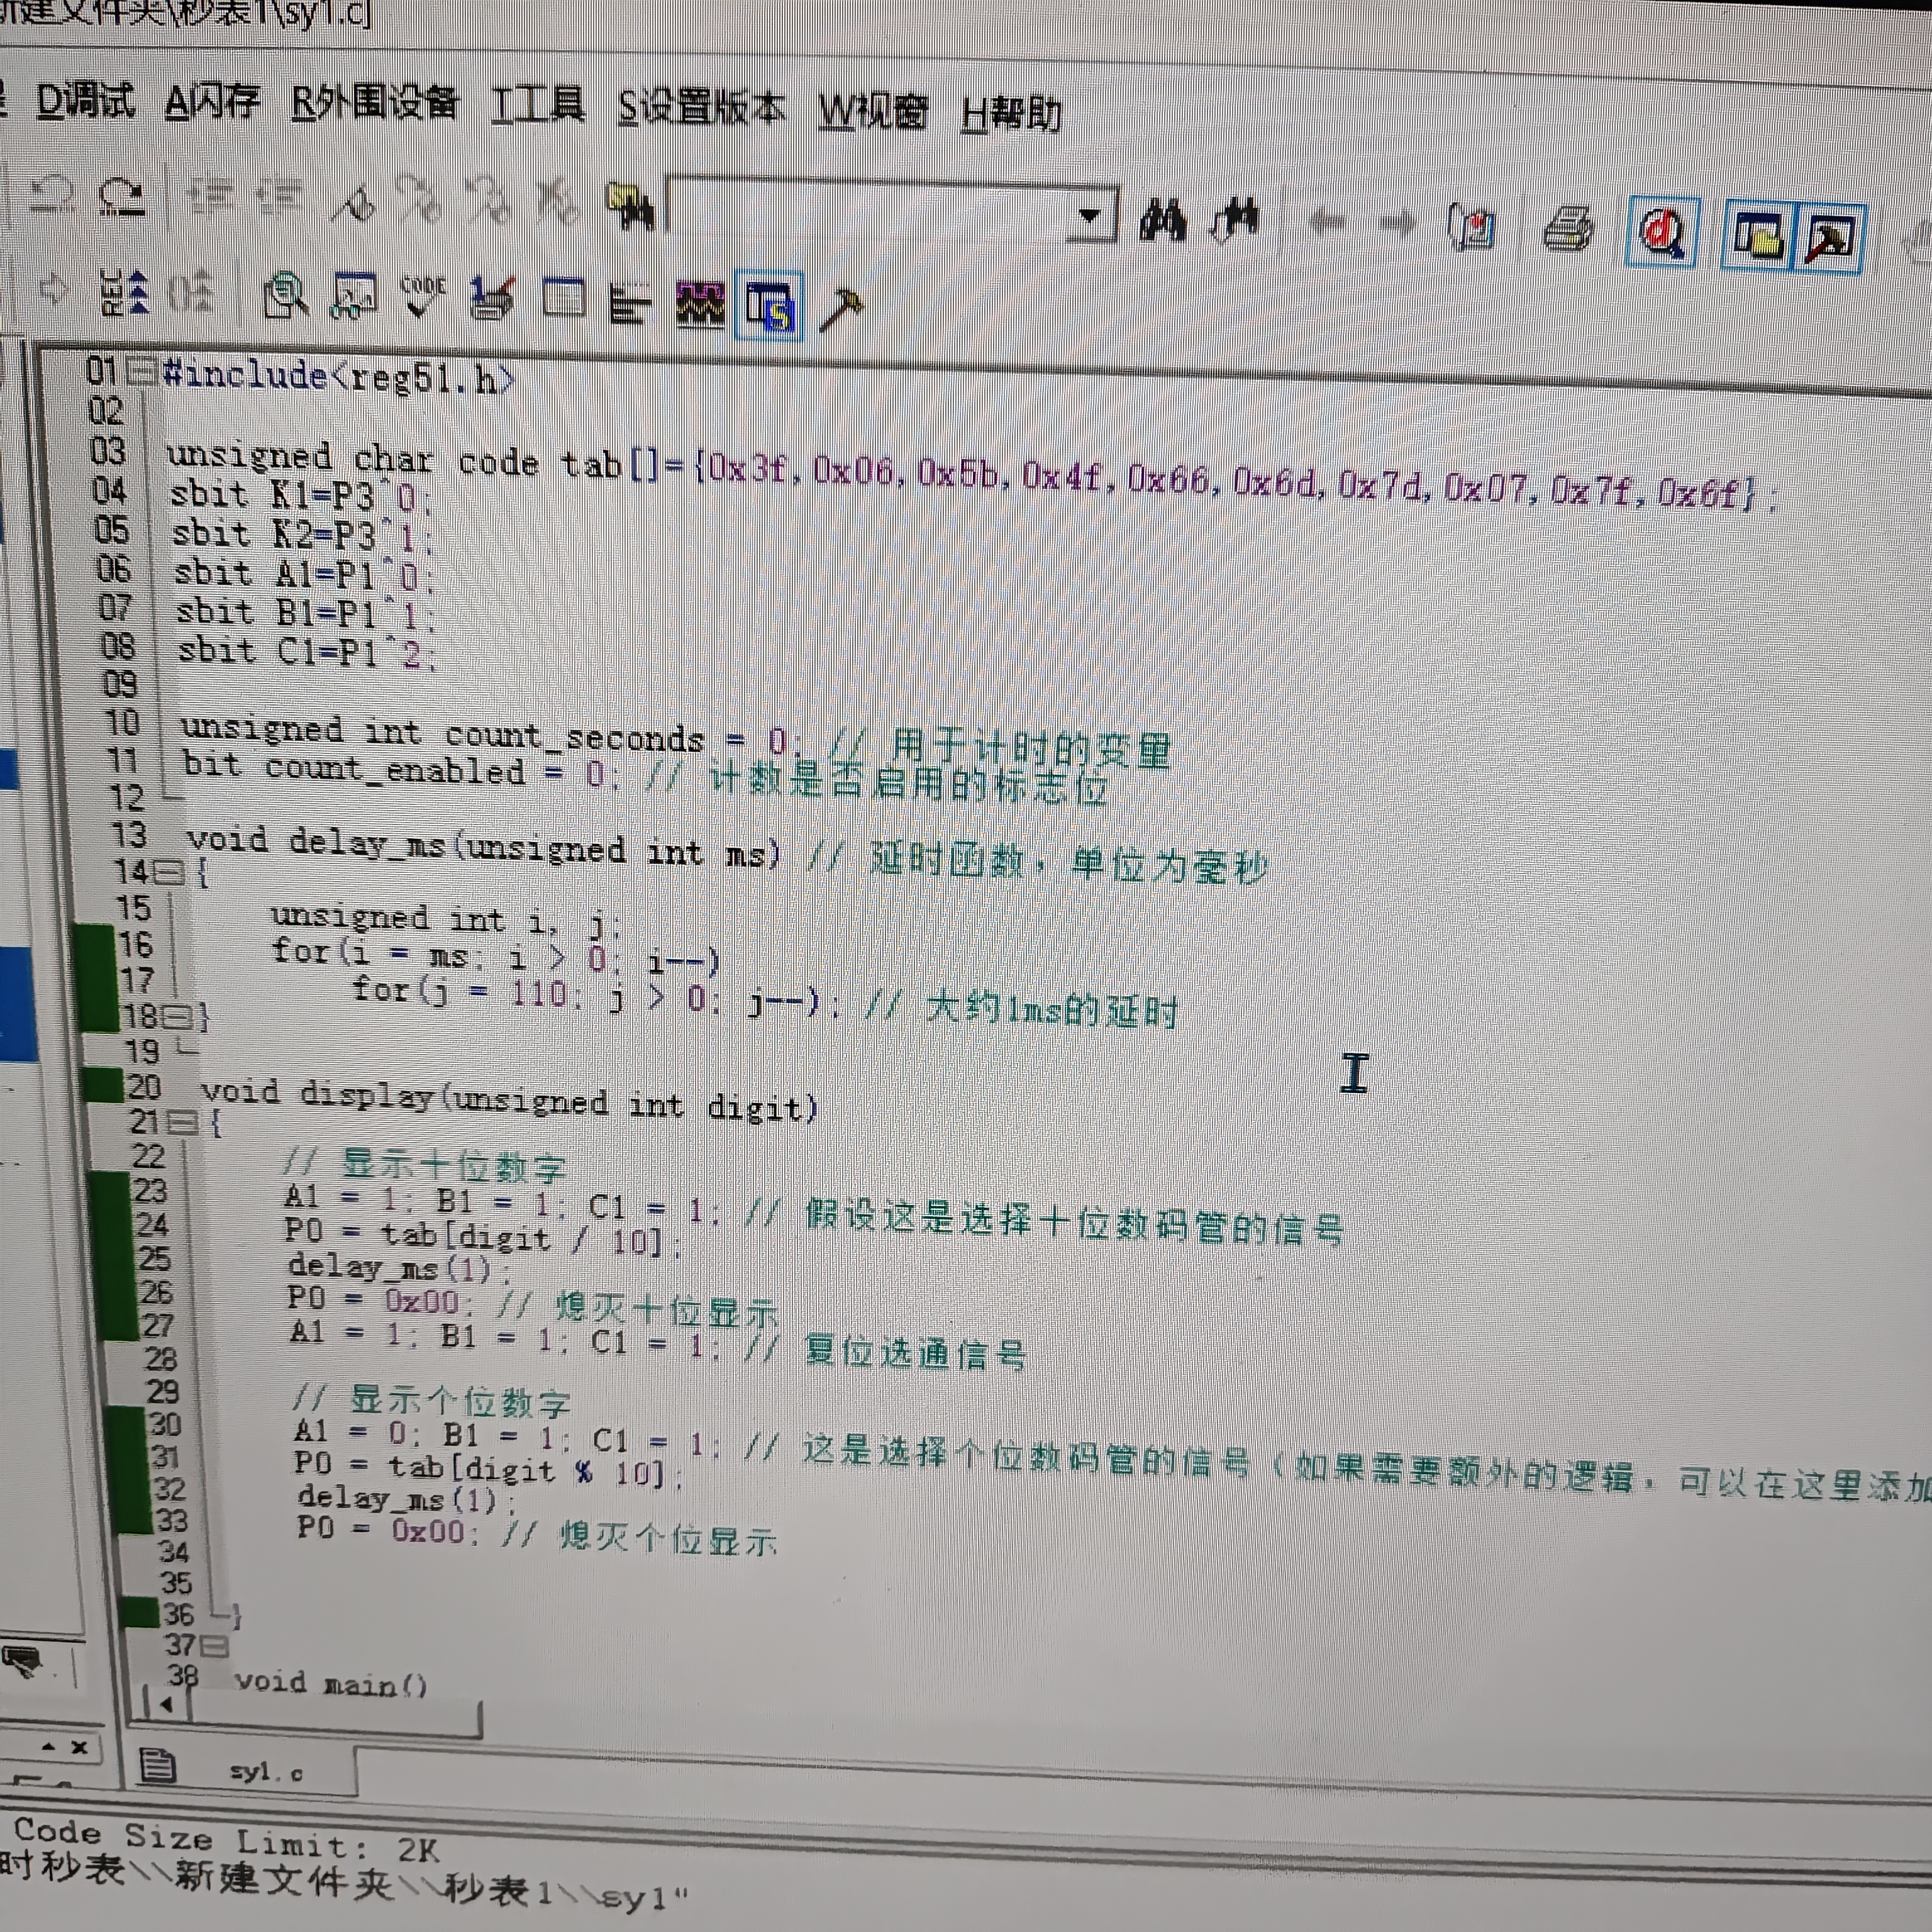Viewport: 1932px width, 1932px height.
Task: Open the Logic Analyzer icon
Action: [x=700, y=303]
